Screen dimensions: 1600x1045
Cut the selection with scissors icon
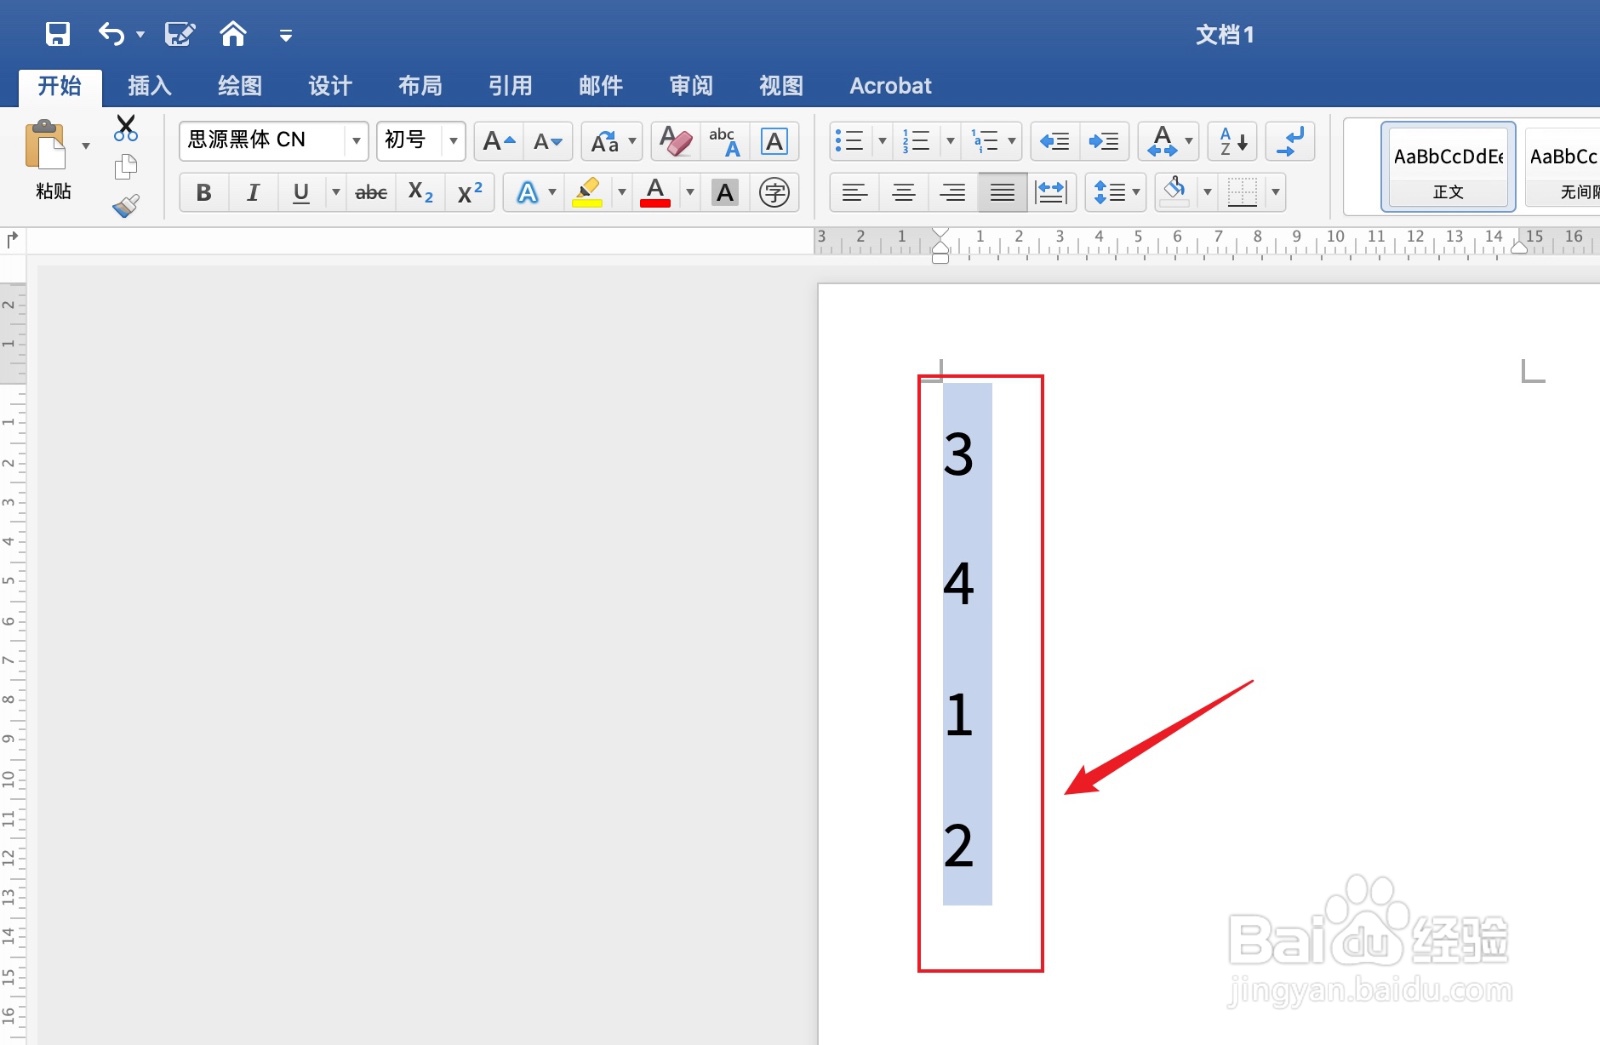(x=126, y=128)
